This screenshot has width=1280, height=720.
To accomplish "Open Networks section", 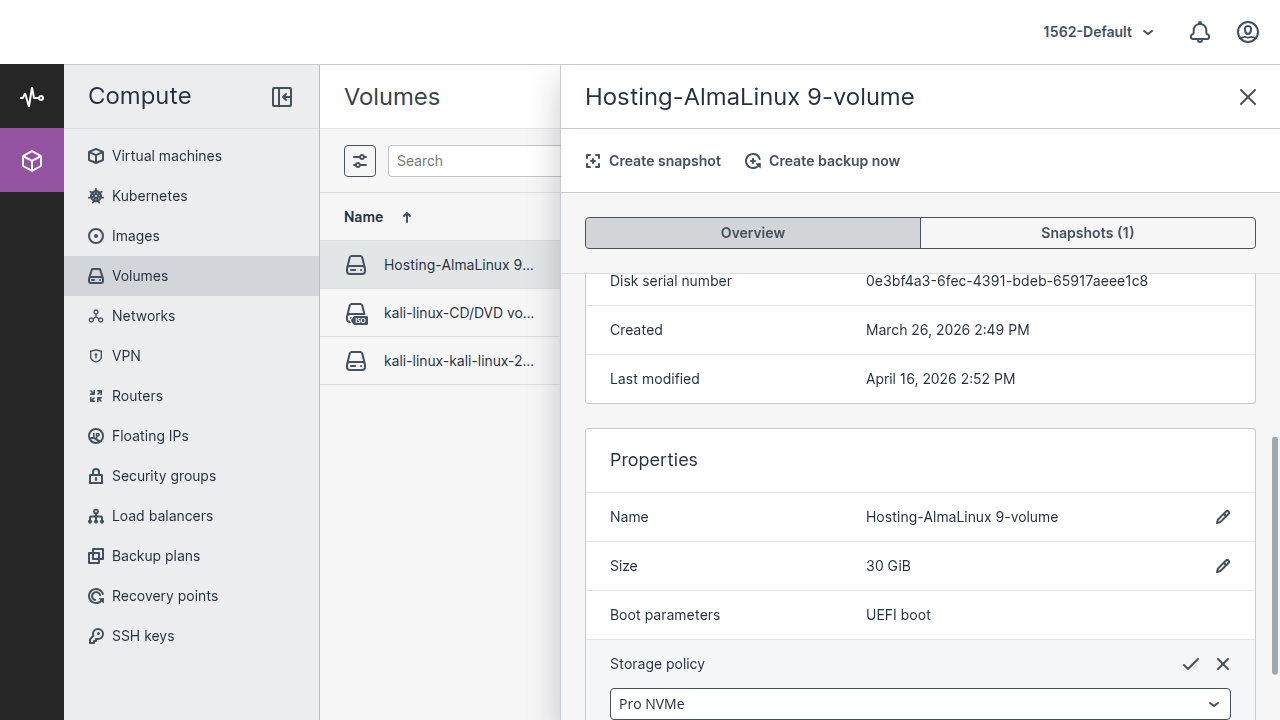I will point(191,316).
